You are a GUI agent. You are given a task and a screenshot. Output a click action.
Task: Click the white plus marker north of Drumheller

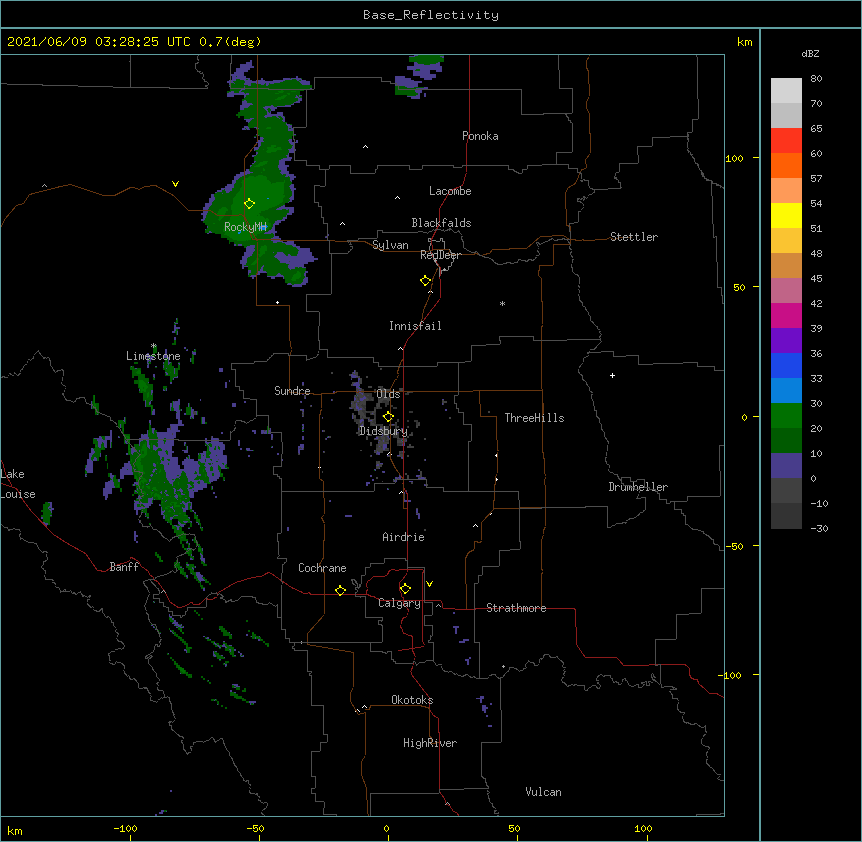(612, 375)
